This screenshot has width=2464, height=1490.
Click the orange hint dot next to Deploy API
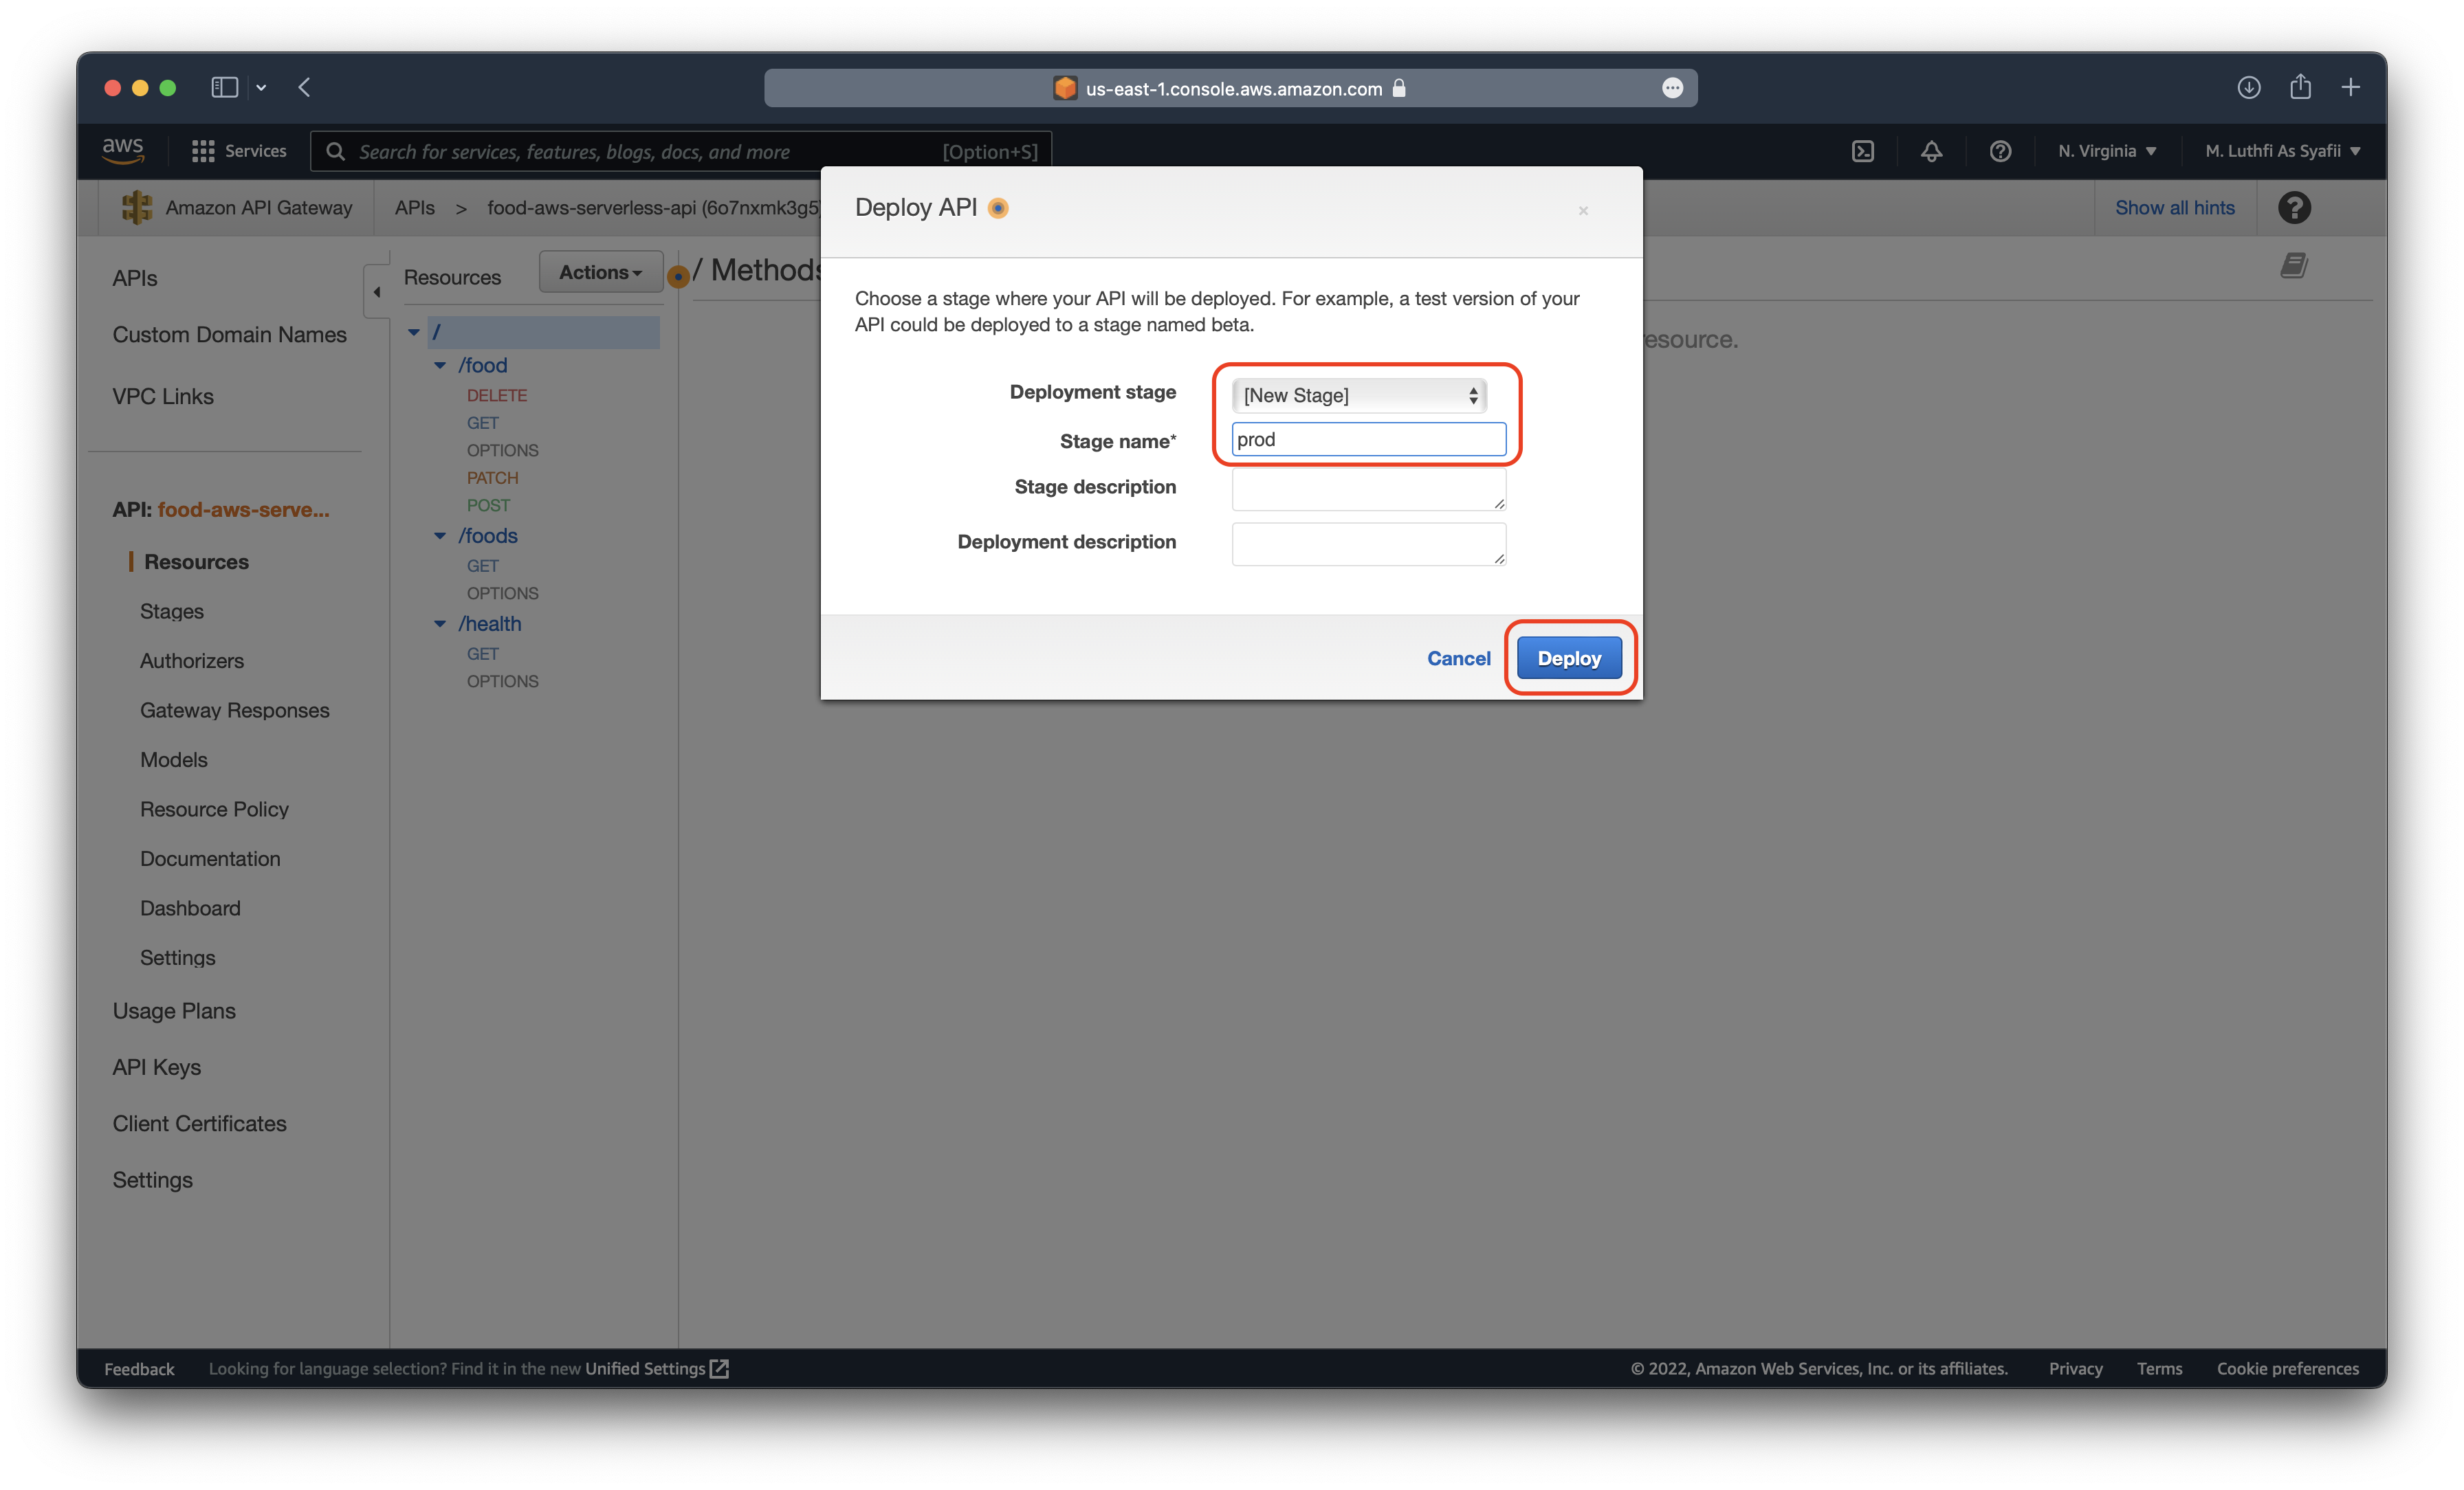pyautogui.click(x=998, y=208)
